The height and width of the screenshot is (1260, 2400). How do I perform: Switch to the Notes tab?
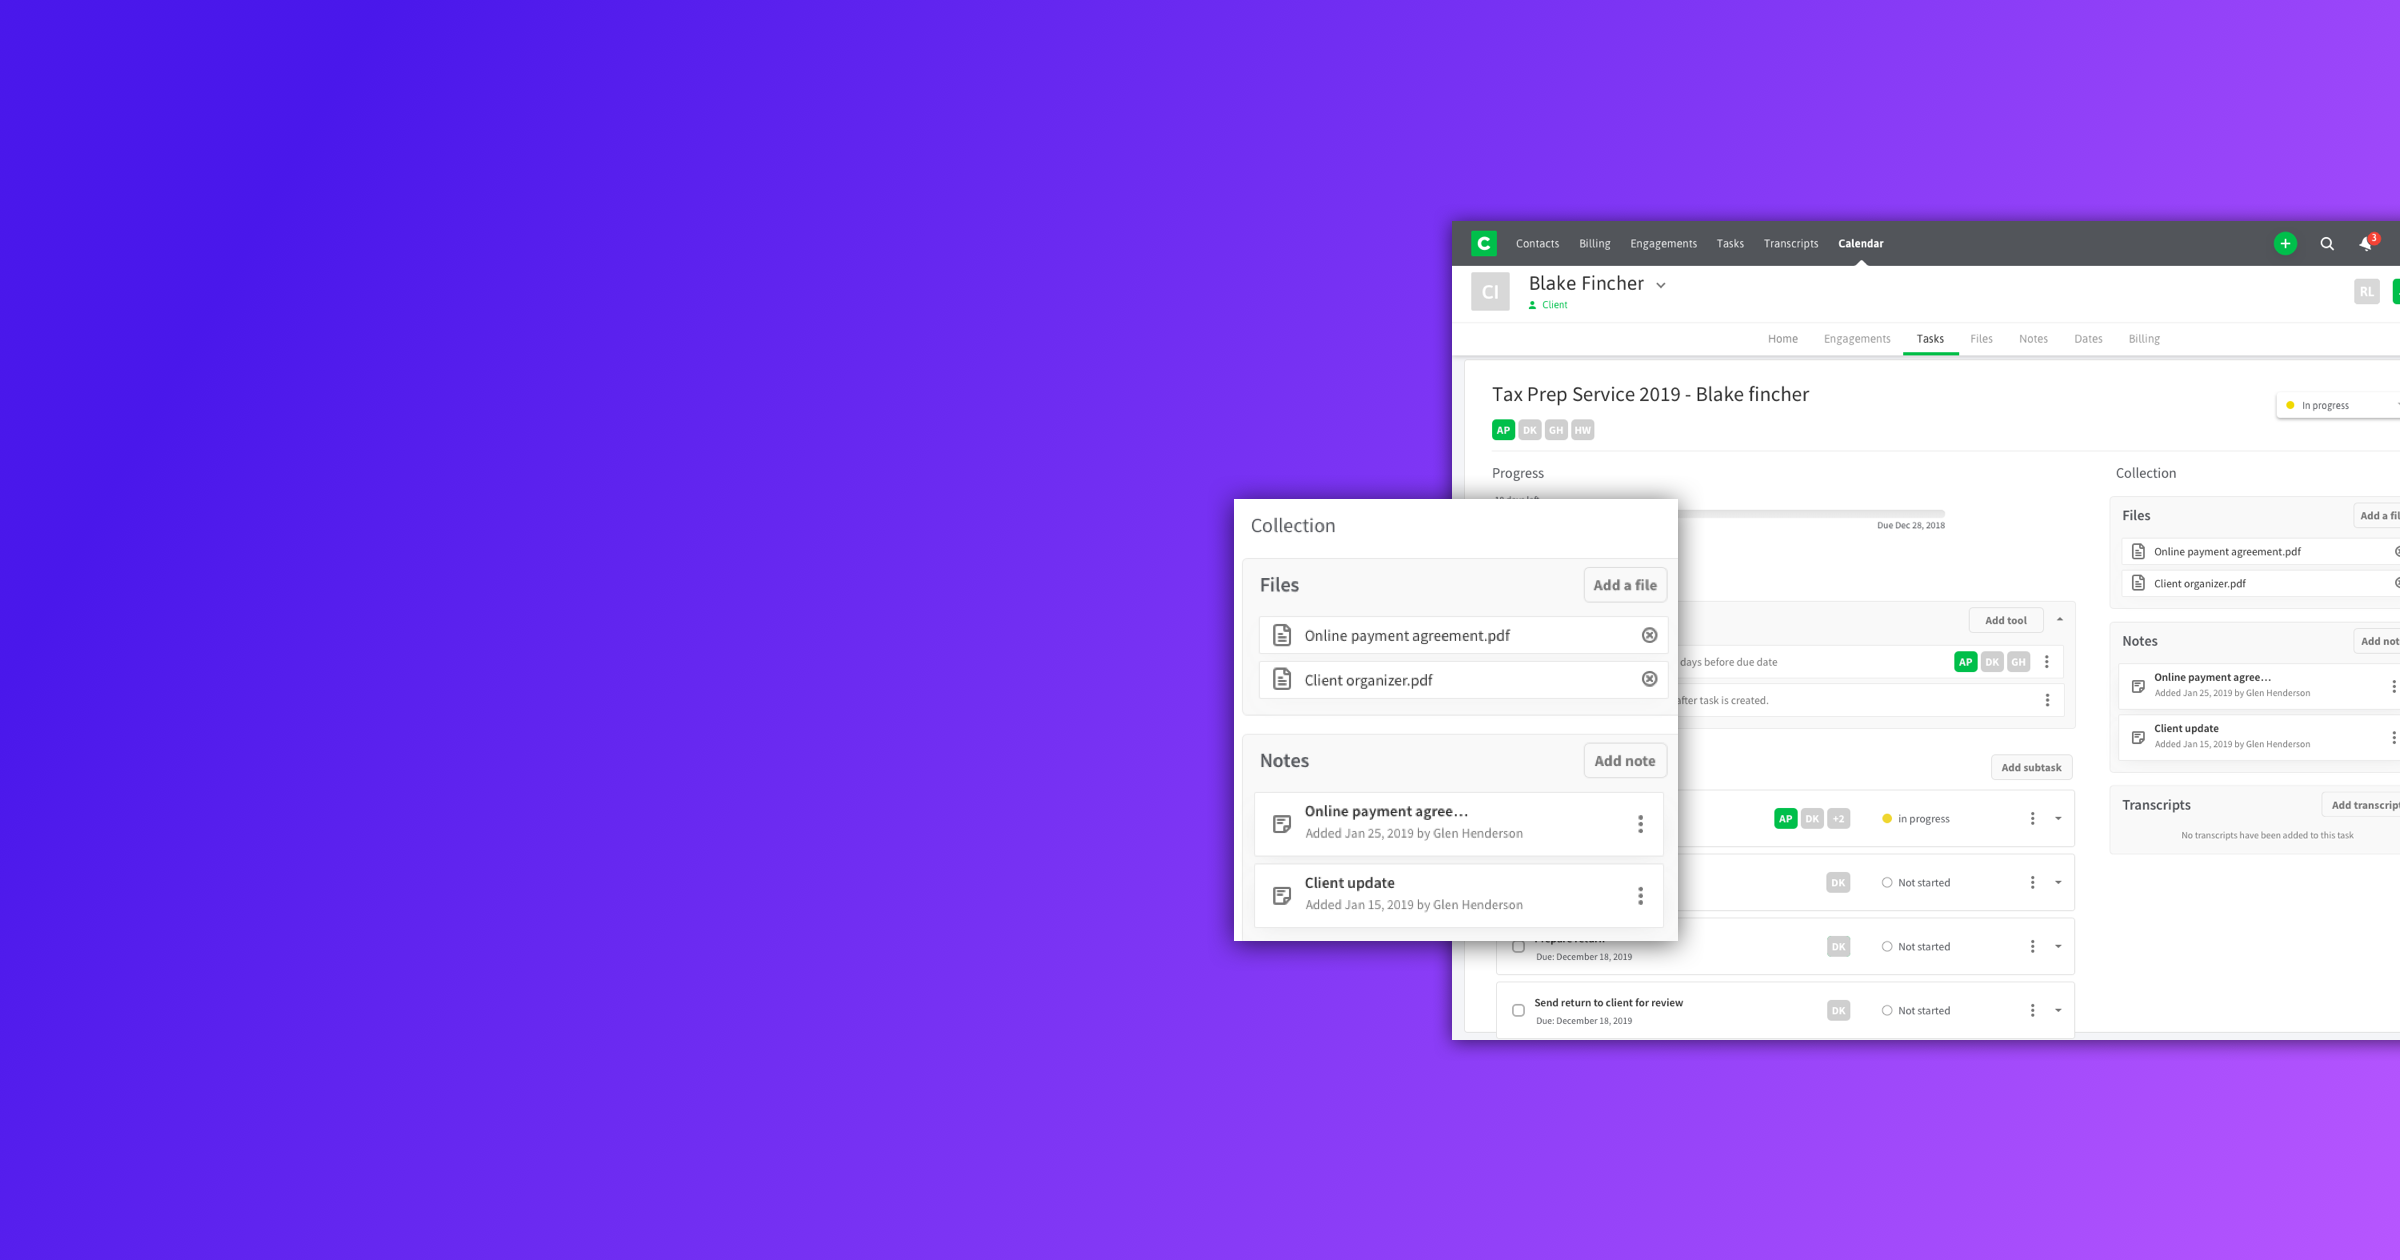point(2032,338)
